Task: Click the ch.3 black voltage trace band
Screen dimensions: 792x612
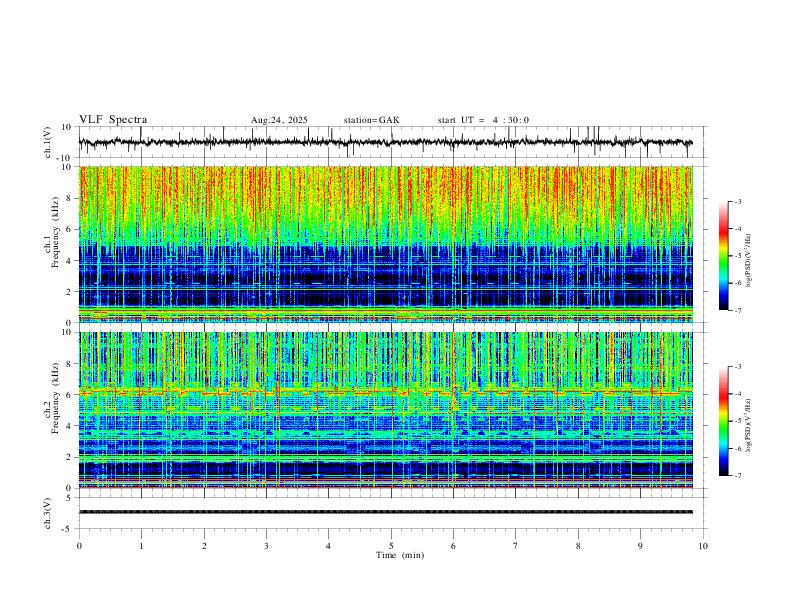Action: [x=386, y=512]
